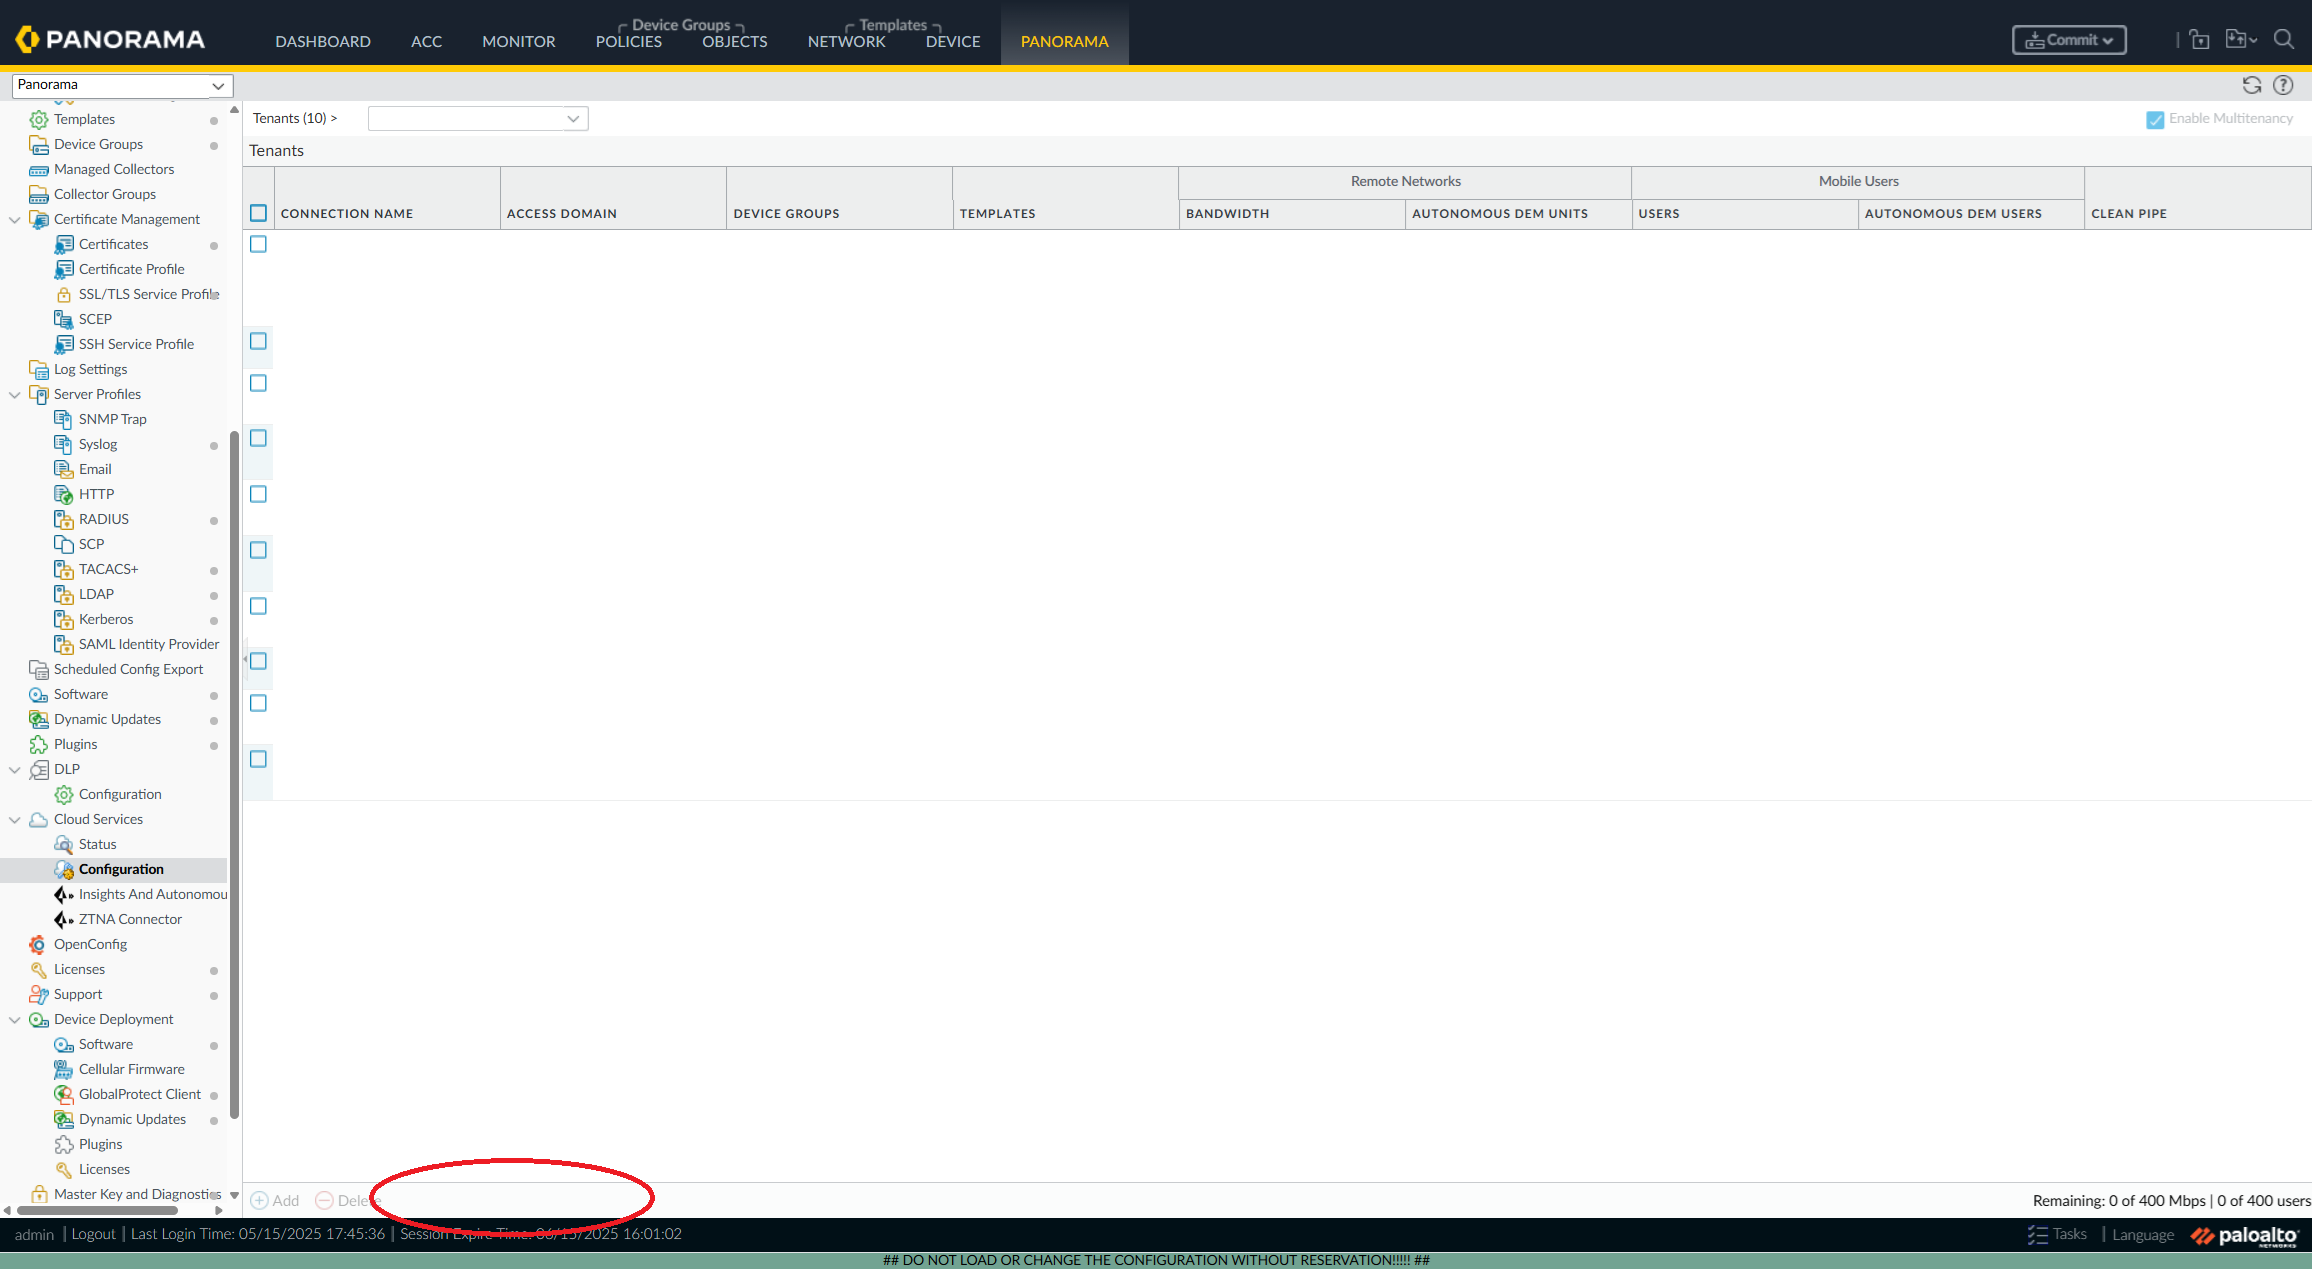
Task: Switch to the MONITOR tab
Action: 518,41
